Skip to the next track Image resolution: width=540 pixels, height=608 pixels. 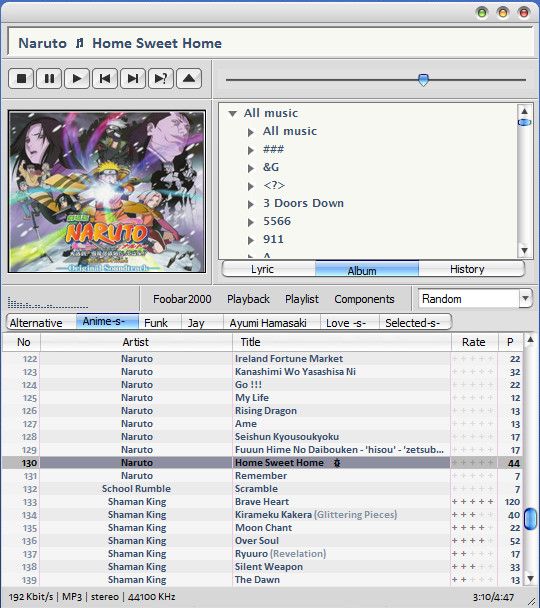tap(133, 79)
